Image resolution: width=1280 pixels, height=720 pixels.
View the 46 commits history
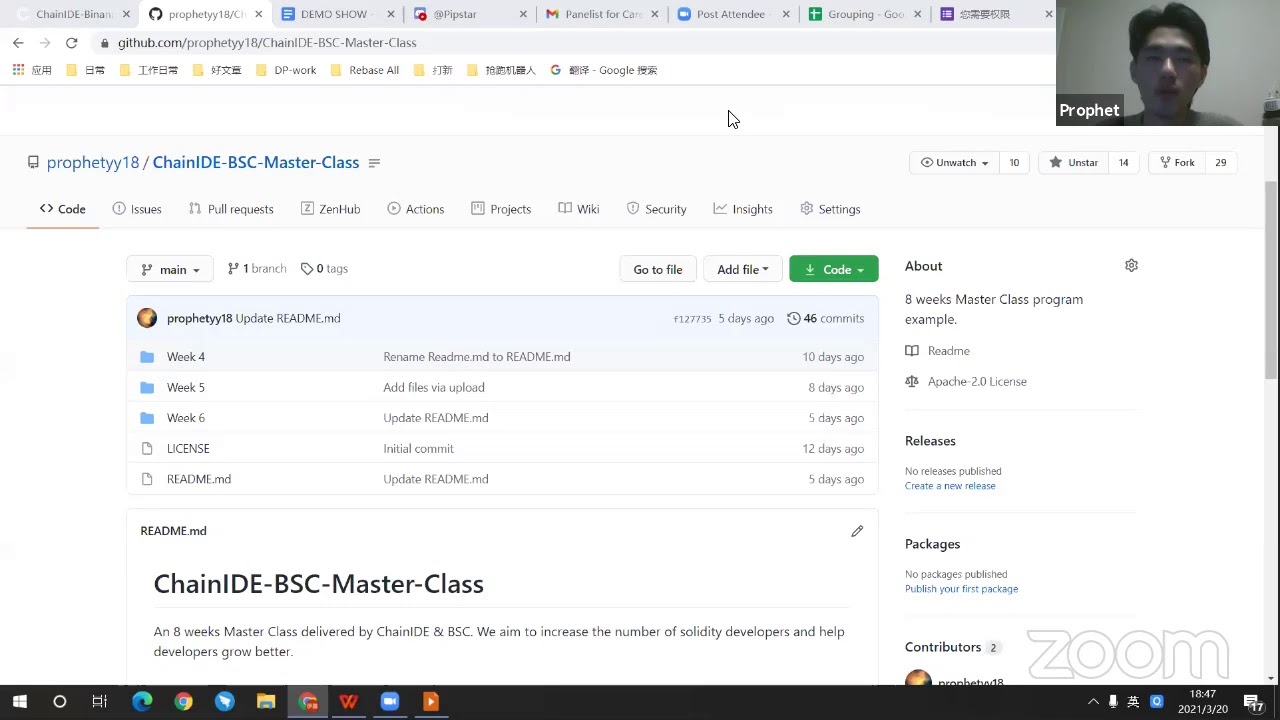826,318
